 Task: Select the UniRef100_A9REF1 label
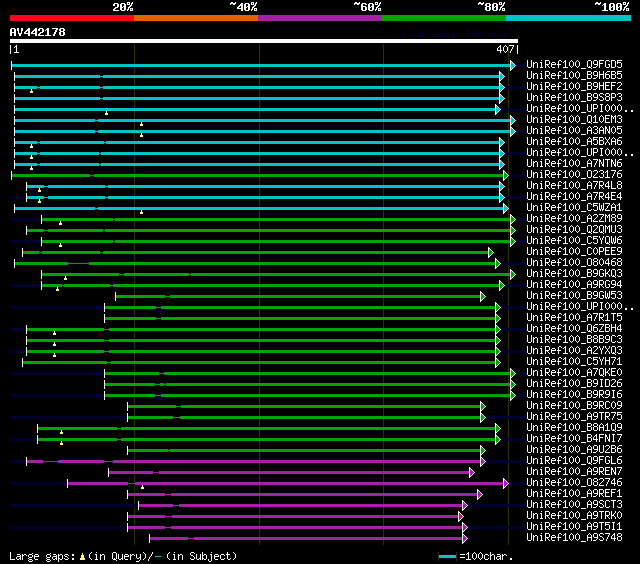pos(574,494)
